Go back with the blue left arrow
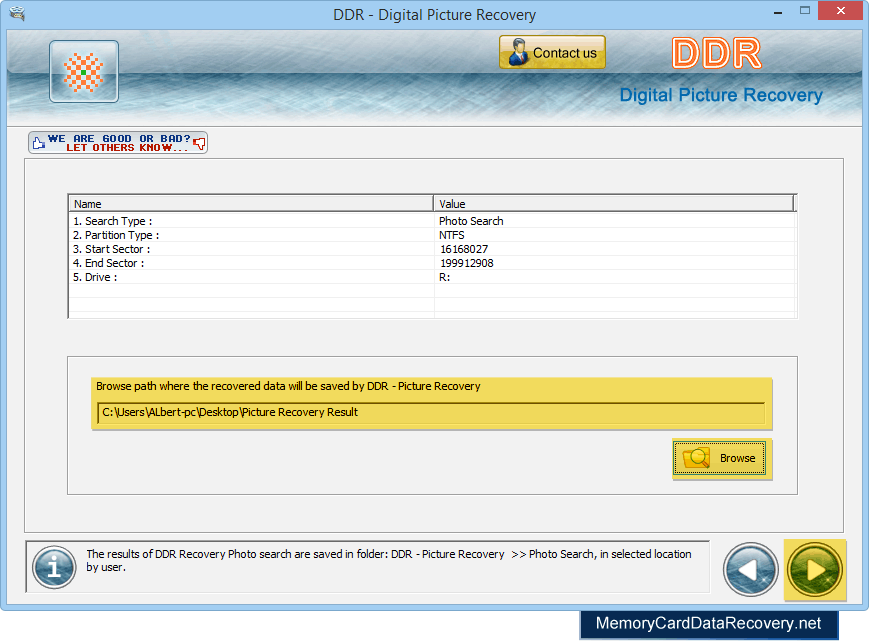Image resolution: width=869 pixels, height=641 pixels. 750,570
